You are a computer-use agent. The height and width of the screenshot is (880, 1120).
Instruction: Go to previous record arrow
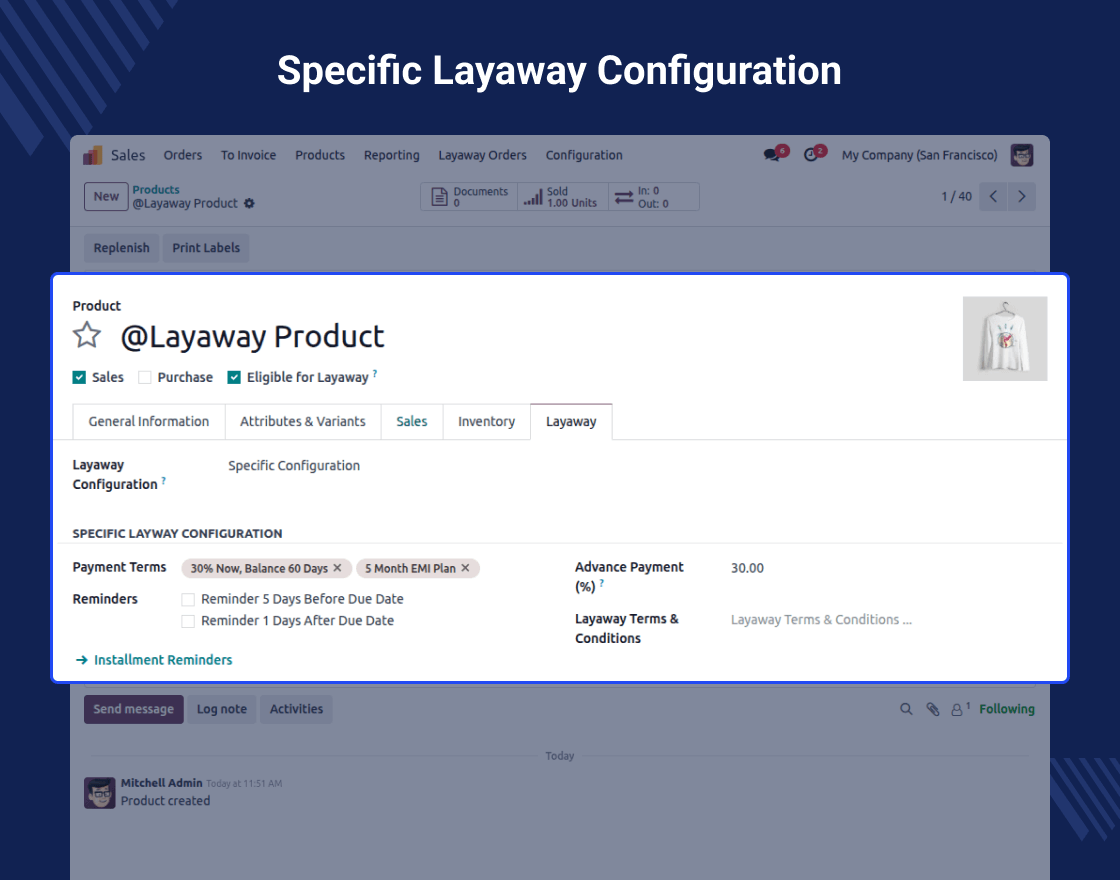(993, 196)
